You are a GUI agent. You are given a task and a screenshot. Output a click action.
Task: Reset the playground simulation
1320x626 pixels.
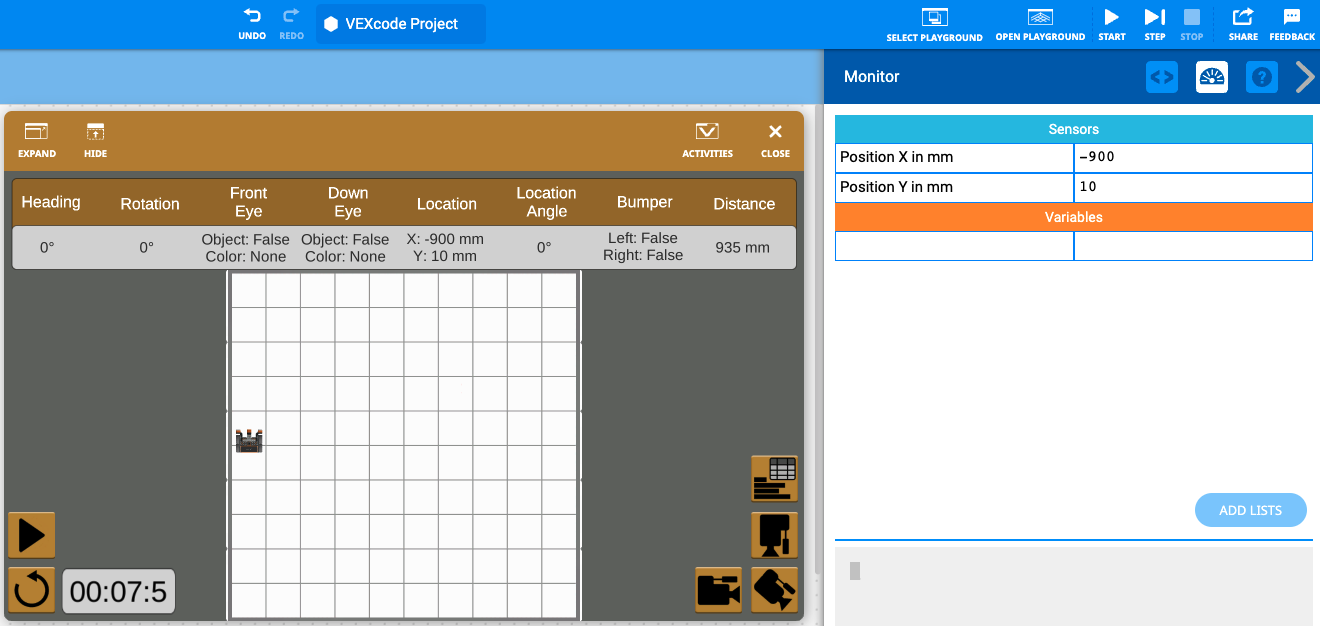(30, 589)
